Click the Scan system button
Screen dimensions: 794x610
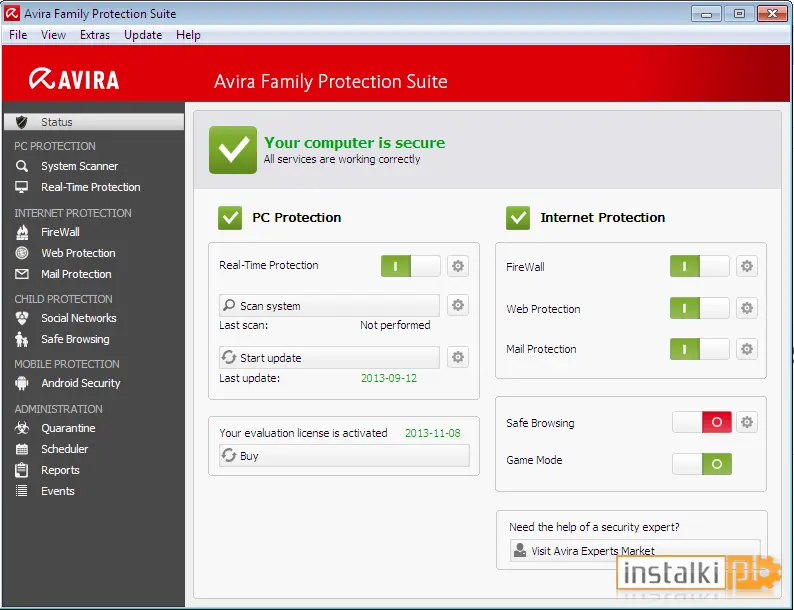329,306
